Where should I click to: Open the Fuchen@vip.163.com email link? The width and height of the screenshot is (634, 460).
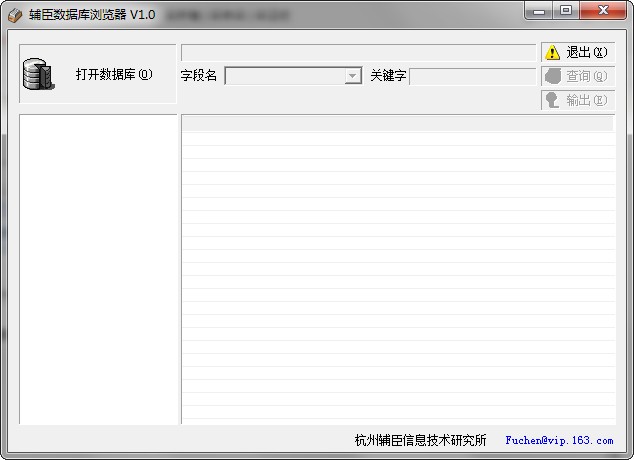coord(559,440)
